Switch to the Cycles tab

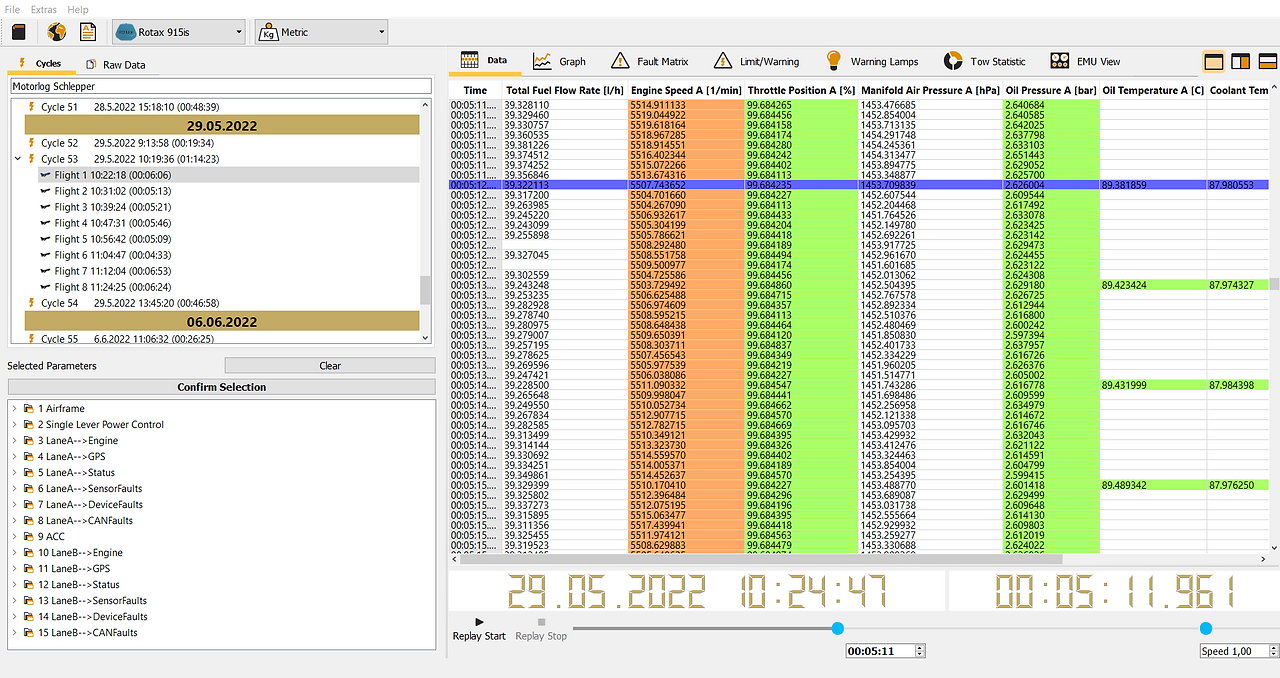pos(40,64)
